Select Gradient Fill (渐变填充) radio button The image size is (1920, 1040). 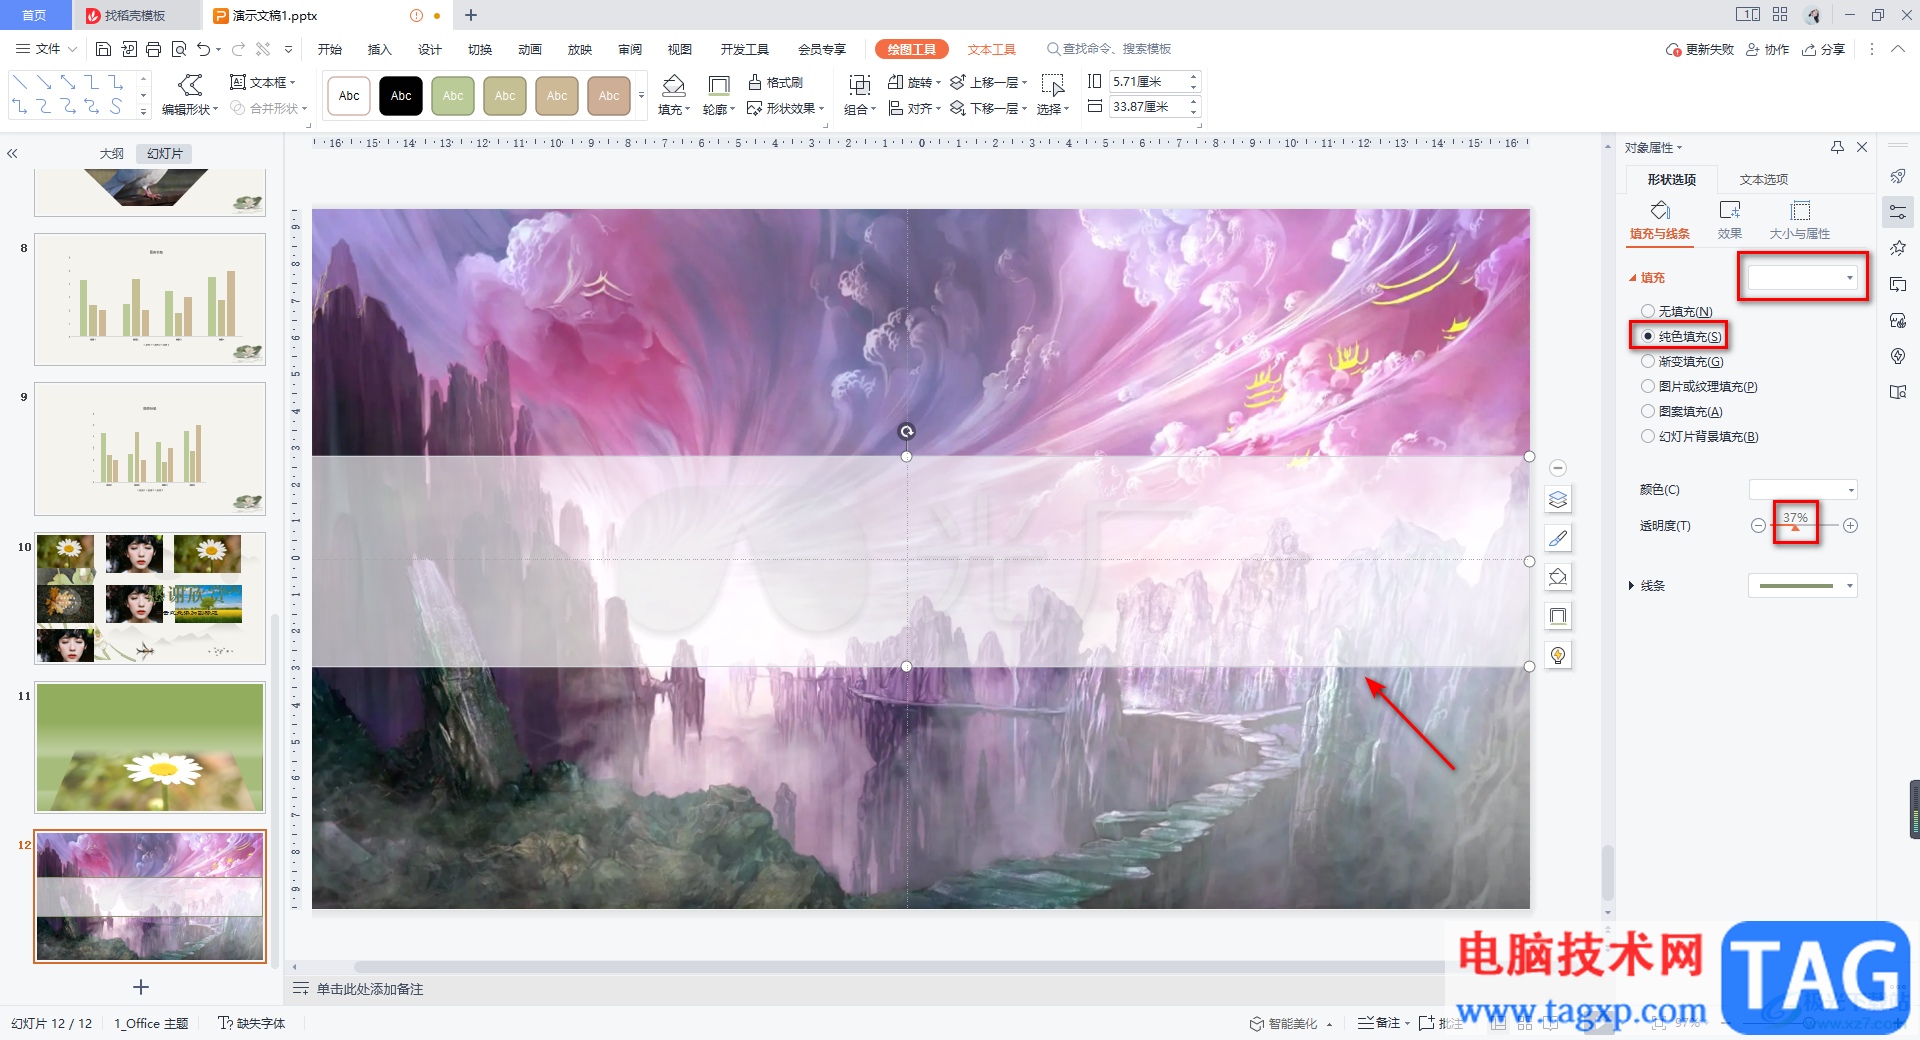click(1647, 361)
